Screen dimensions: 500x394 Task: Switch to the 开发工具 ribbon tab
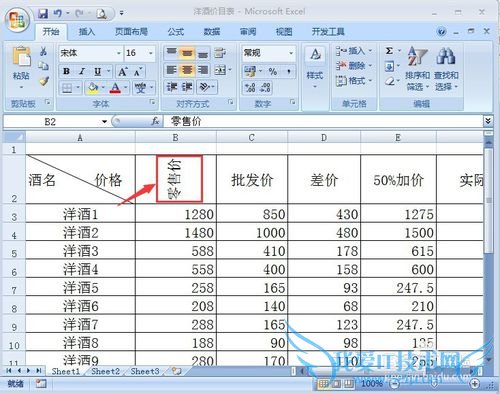(x=328, y=32)
